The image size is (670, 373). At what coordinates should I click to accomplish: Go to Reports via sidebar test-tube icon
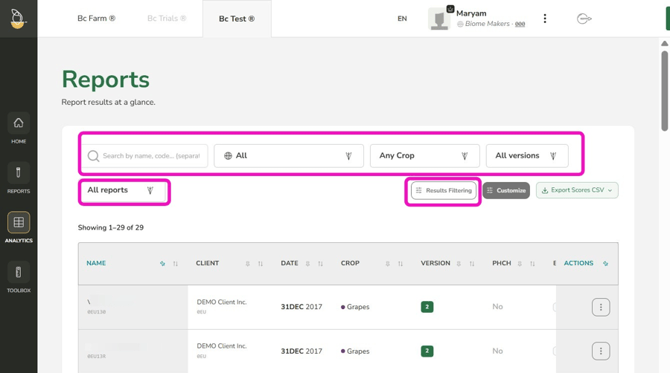18,173
